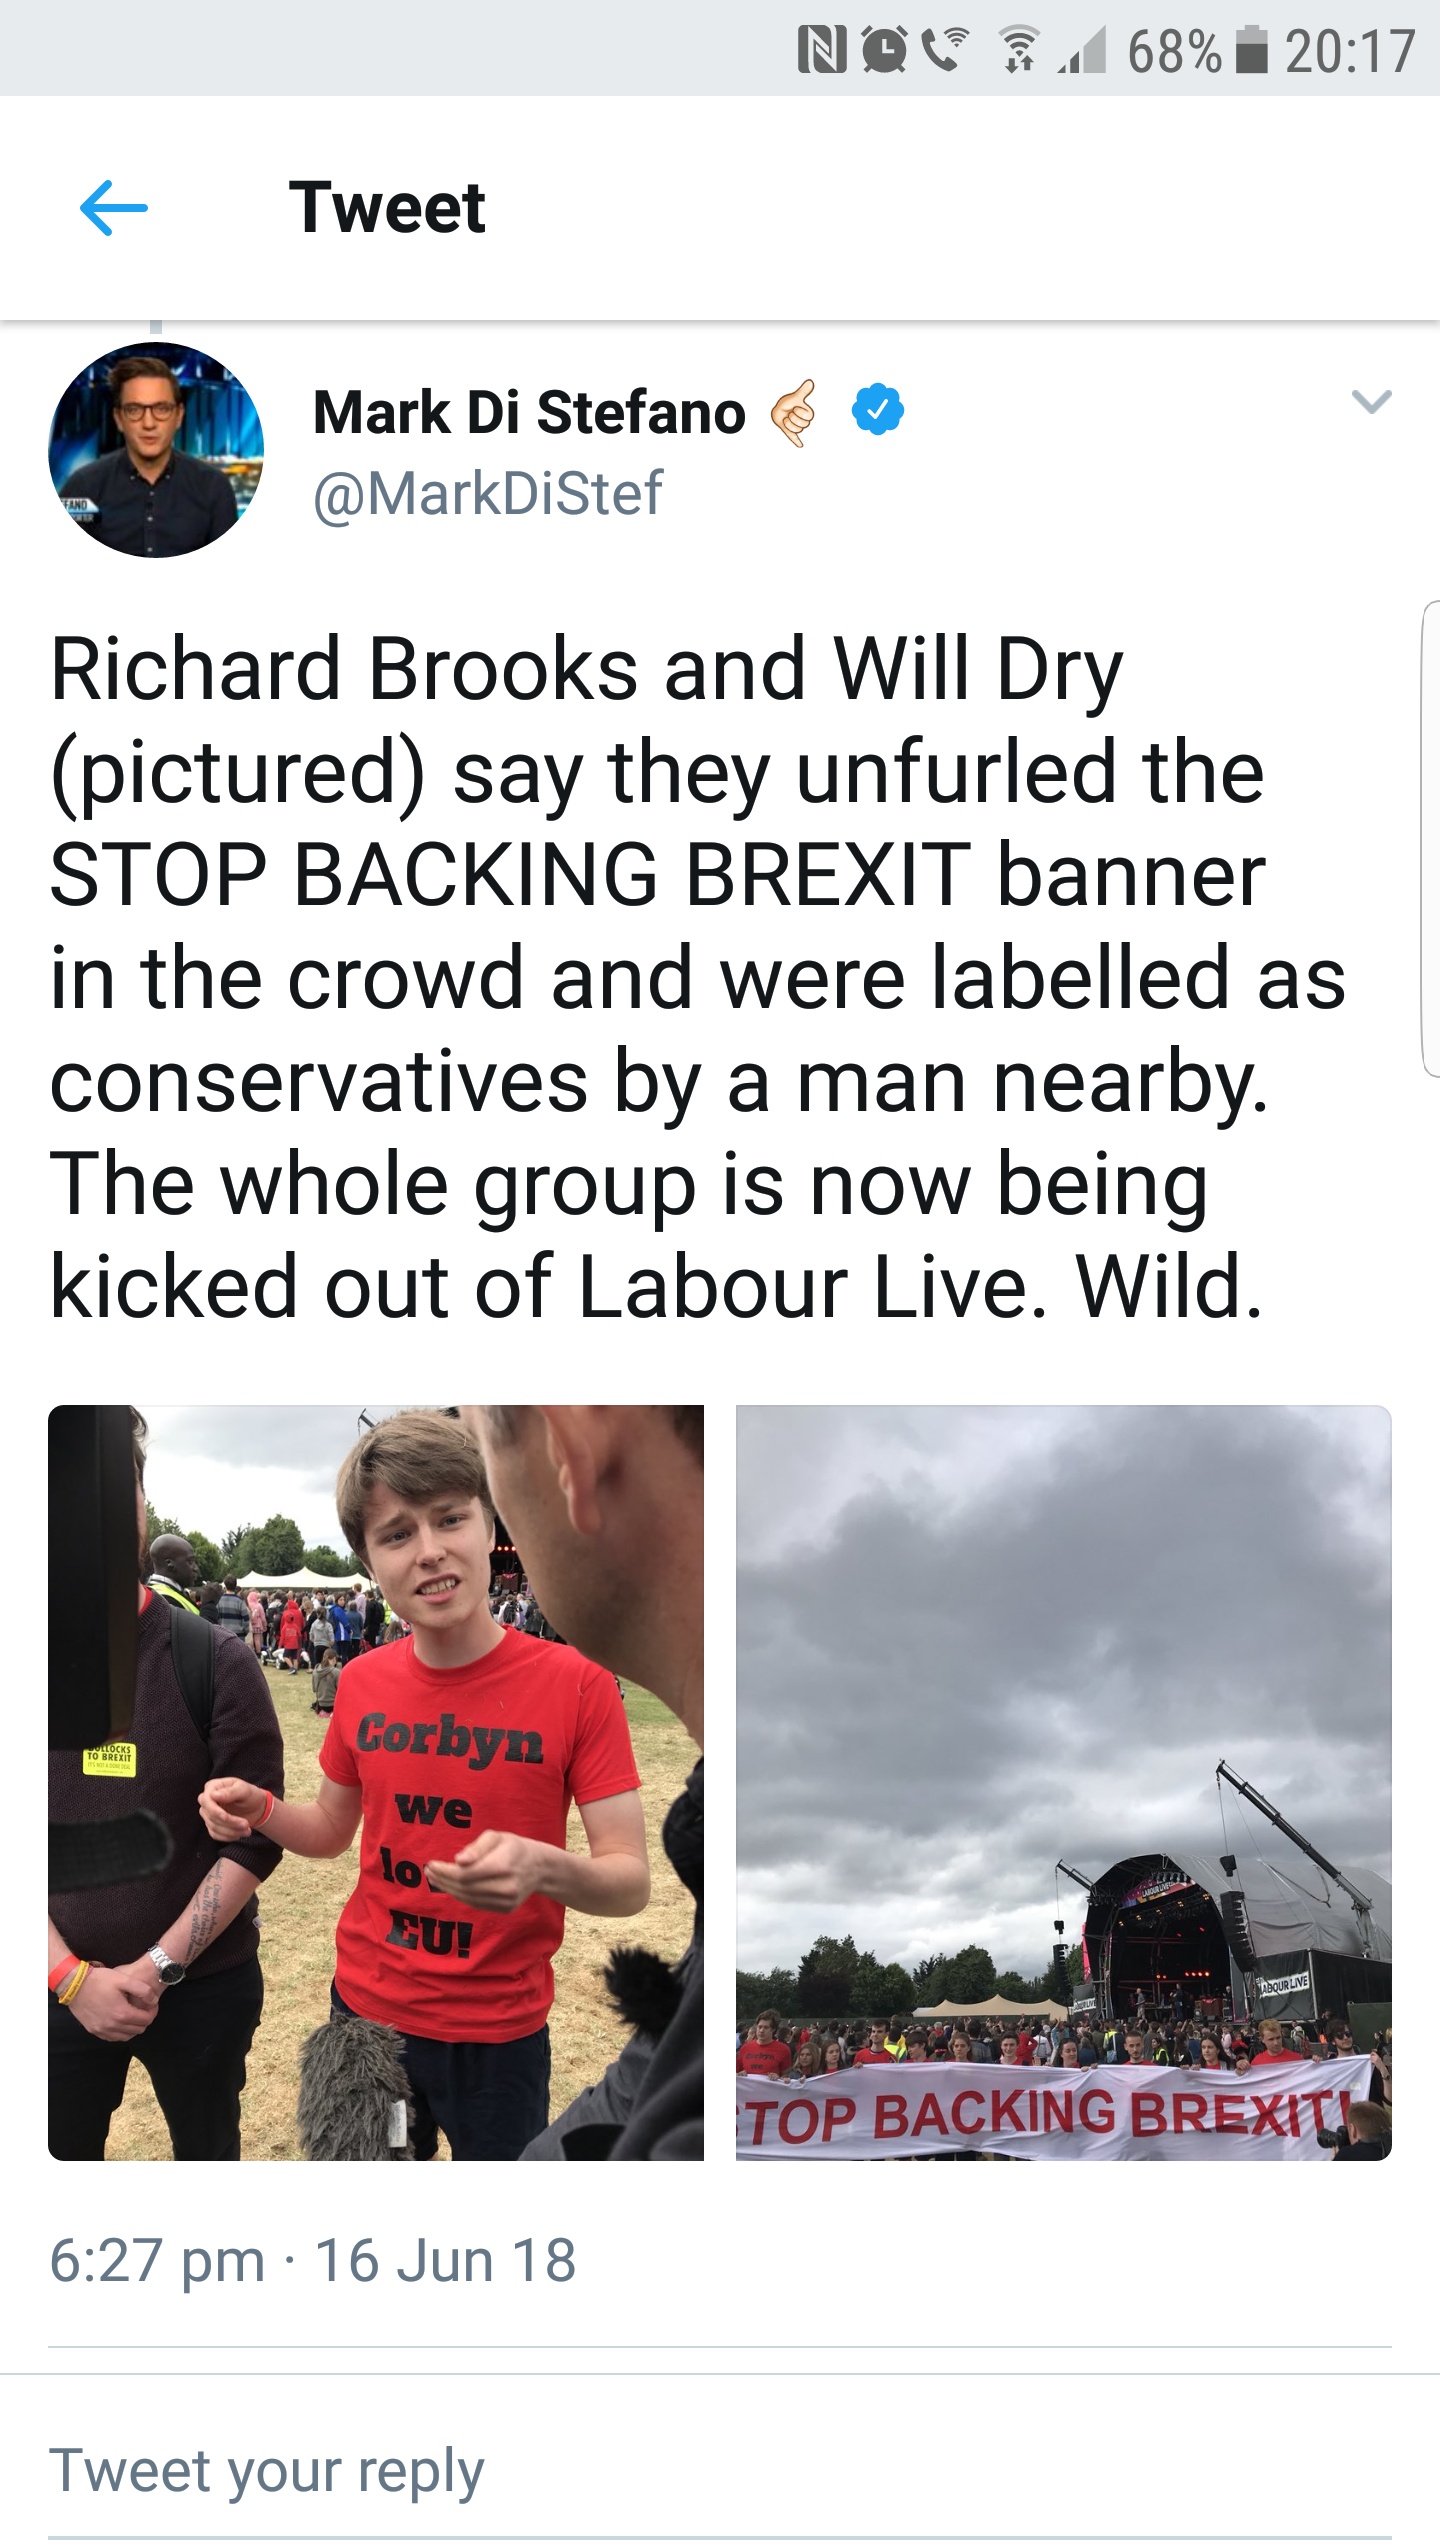
Task: Tap the battery icon in status bar
Action: coord(1250,52)
